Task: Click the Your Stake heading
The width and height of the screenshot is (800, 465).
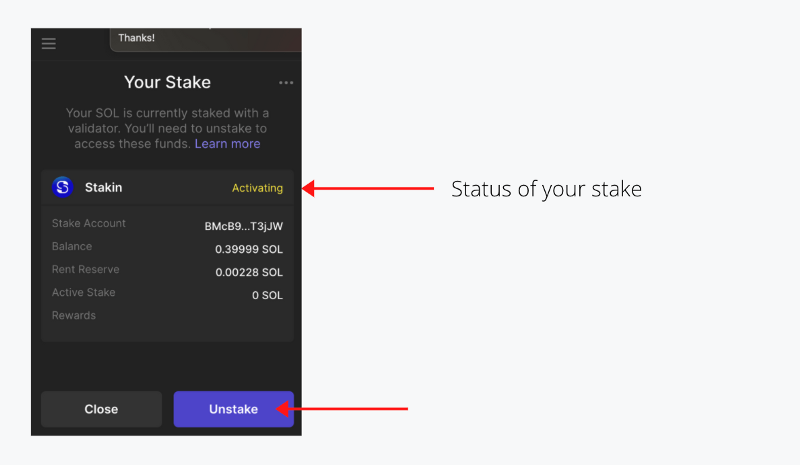Action: [167, 82]
